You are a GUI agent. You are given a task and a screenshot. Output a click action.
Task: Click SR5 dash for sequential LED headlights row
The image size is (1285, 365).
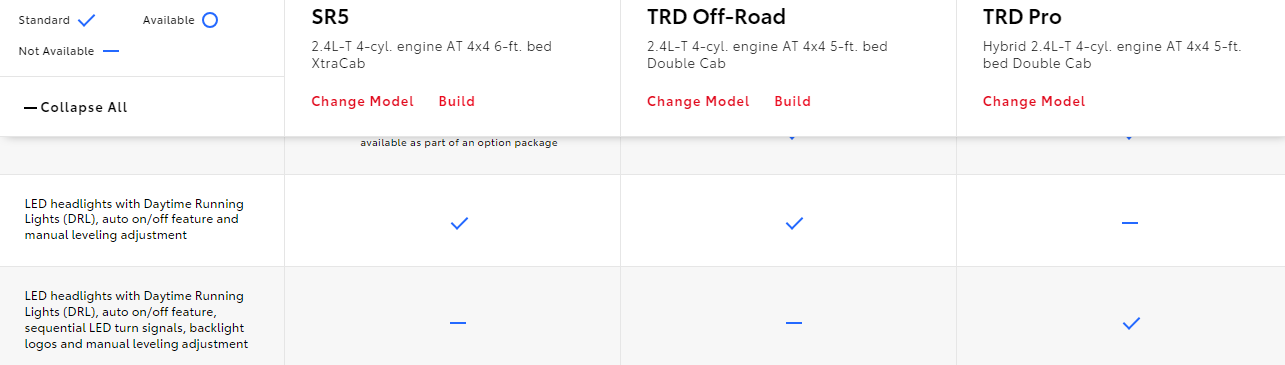[x=458, y=323]
